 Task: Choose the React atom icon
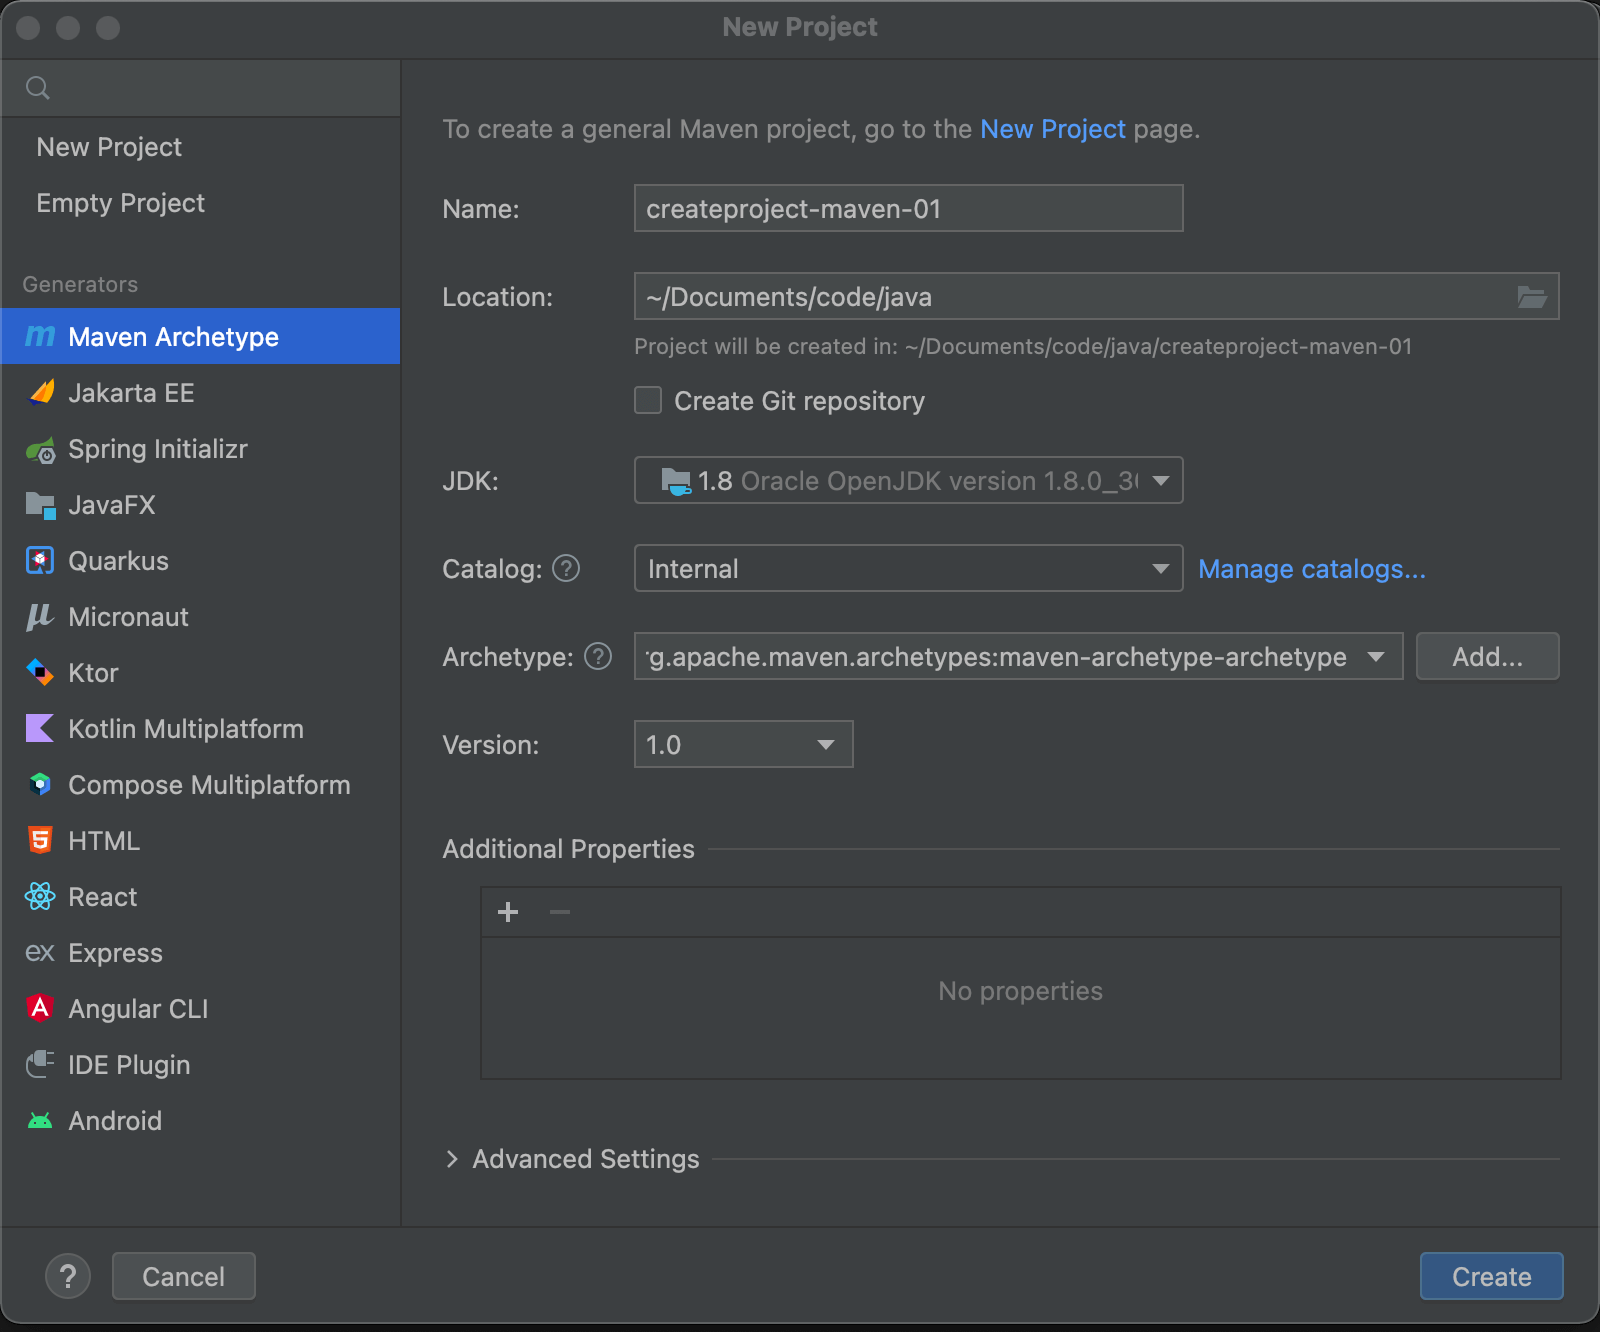coord(40,897)
